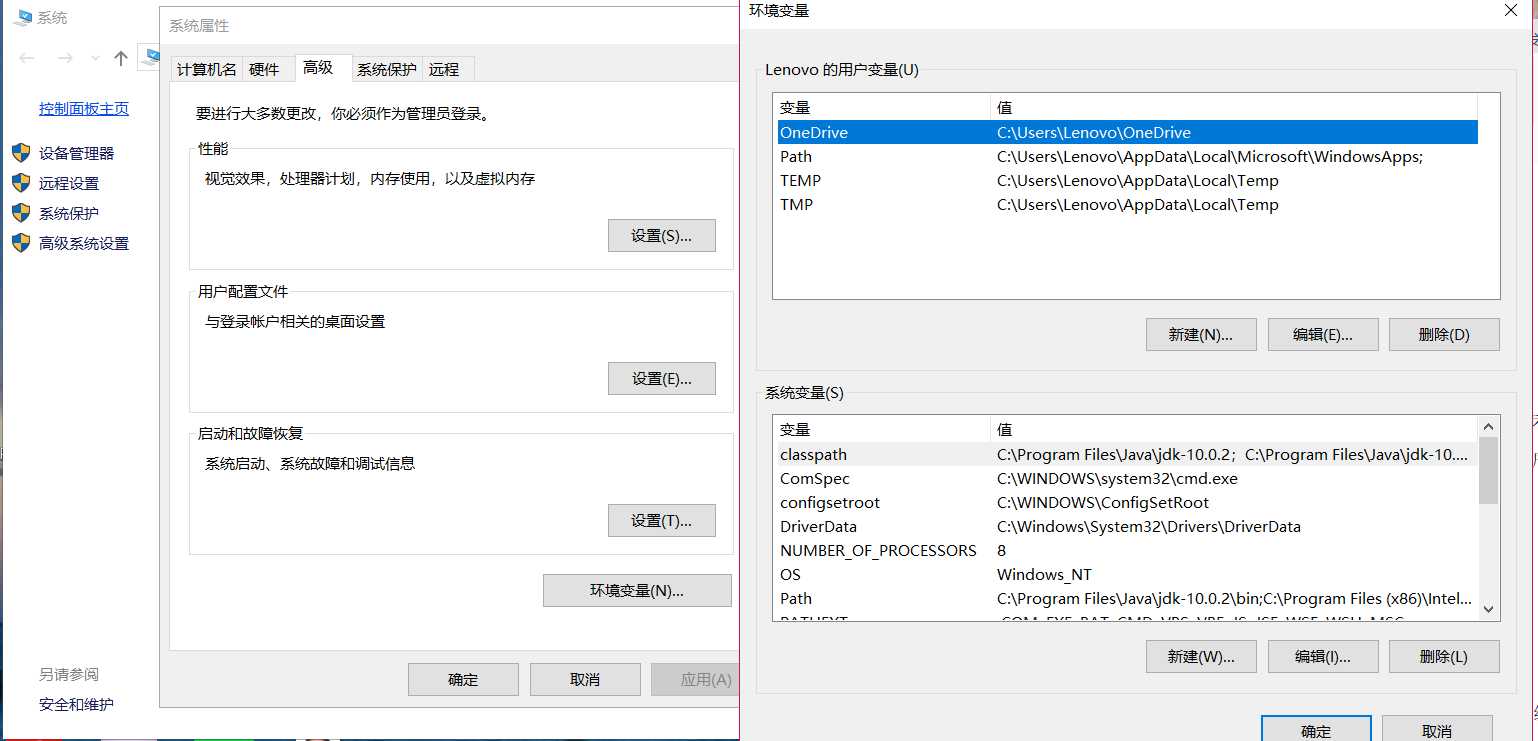
Task: Click the back arrow in 系统 window
Action: pyautogui.click(x=27, y=58)
